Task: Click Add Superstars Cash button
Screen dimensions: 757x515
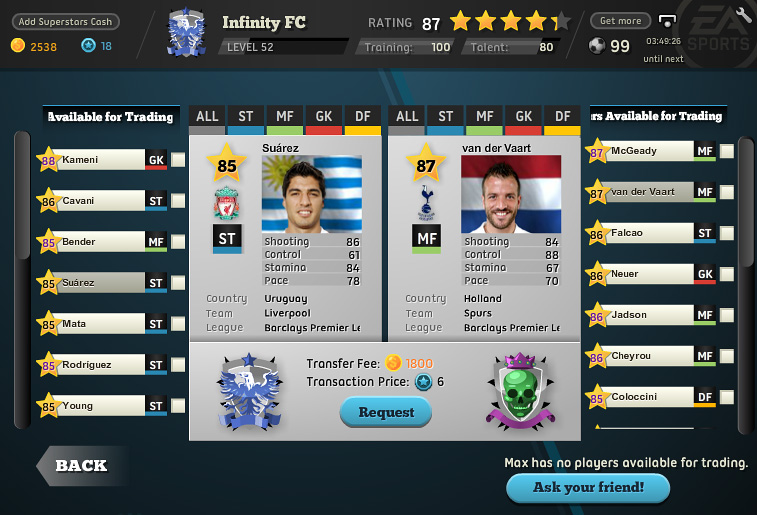Action: coord(65,22)
